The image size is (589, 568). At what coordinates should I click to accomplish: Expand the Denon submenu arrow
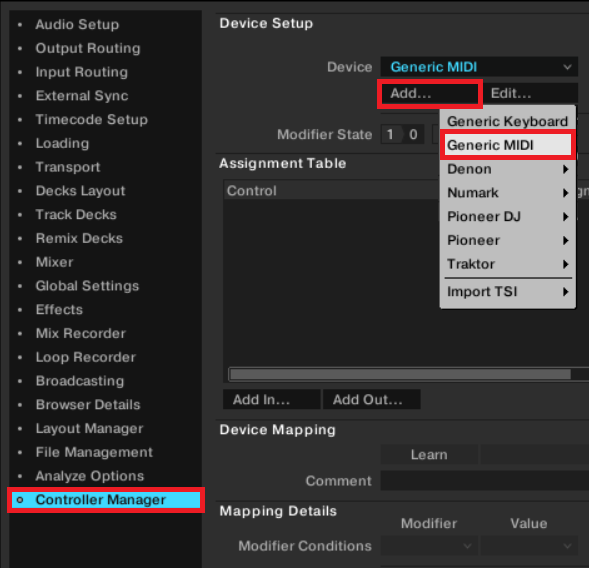coord(565,169)
